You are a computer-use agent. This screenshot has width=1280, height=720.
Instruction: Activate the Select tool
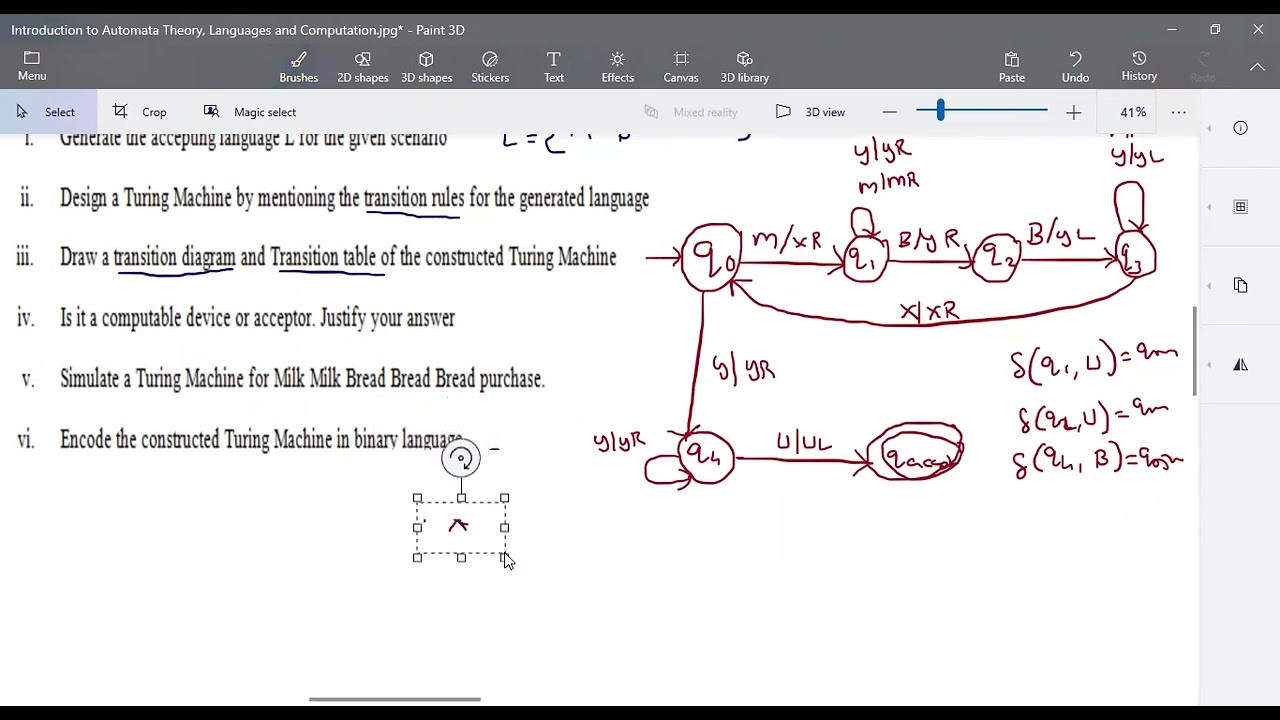[x=46, y=112]
